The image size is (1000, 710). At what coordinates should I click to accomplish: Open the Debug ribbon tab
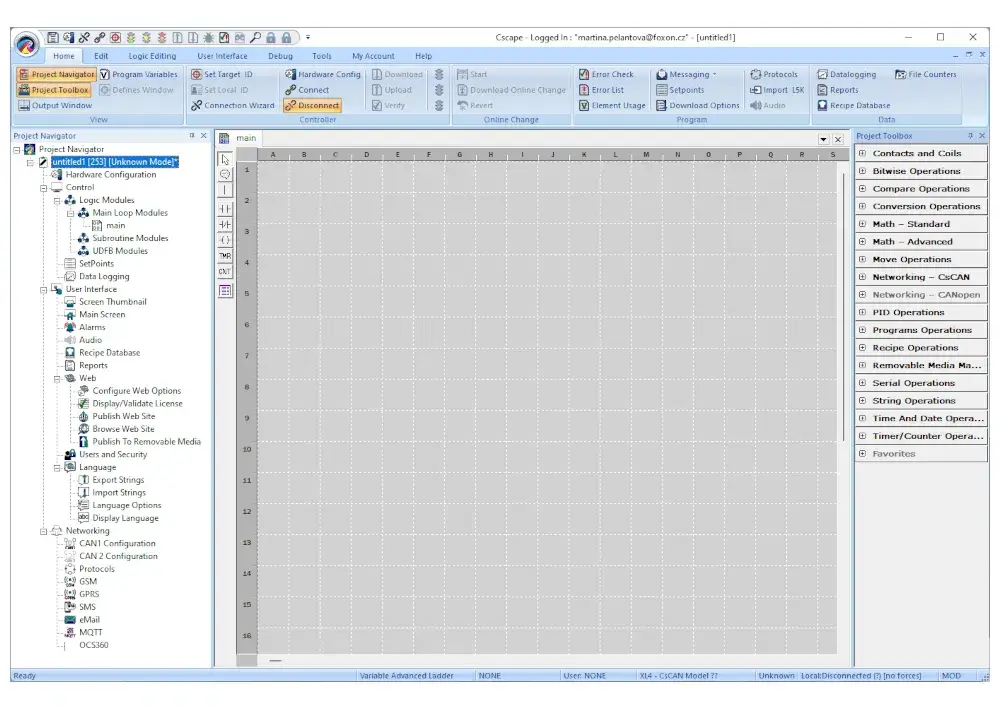coord(280,56)
